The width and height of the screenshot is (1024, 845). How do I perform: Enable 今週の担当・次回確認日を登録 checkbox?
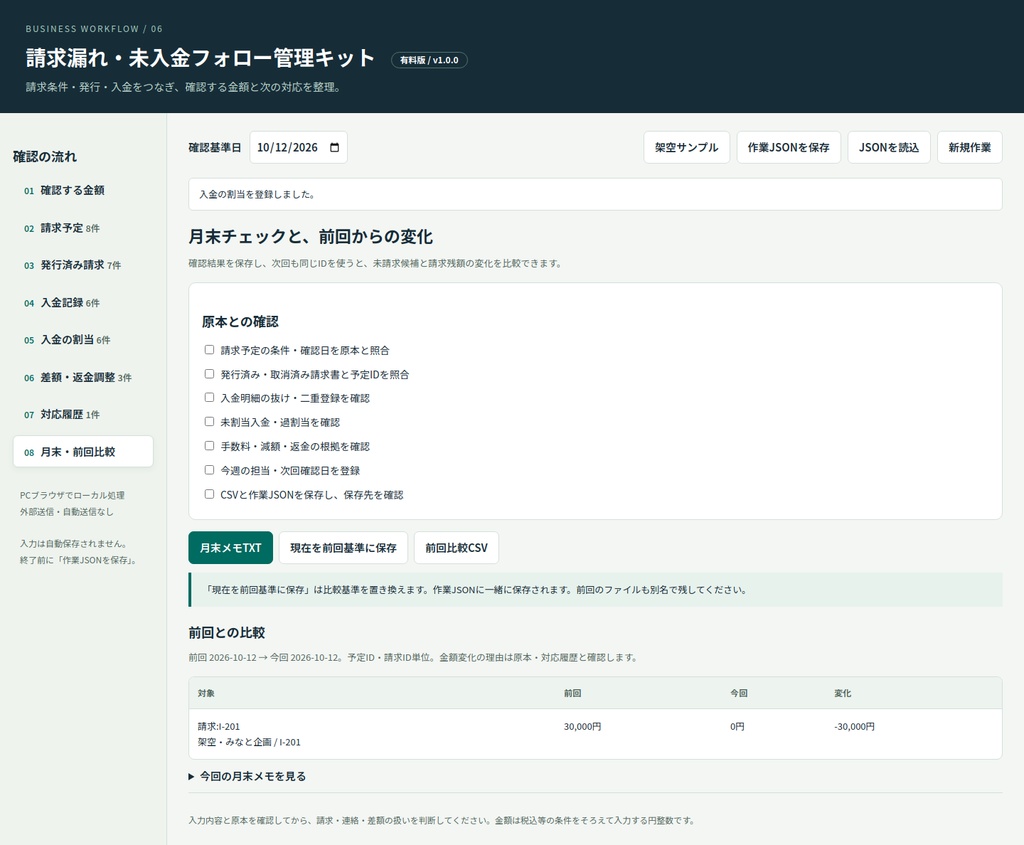(209, 470)
